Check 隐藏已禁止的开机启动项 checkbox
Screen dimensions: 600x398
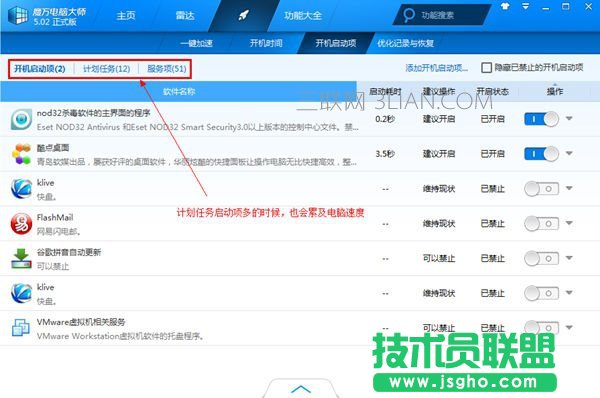pos(486,68)
